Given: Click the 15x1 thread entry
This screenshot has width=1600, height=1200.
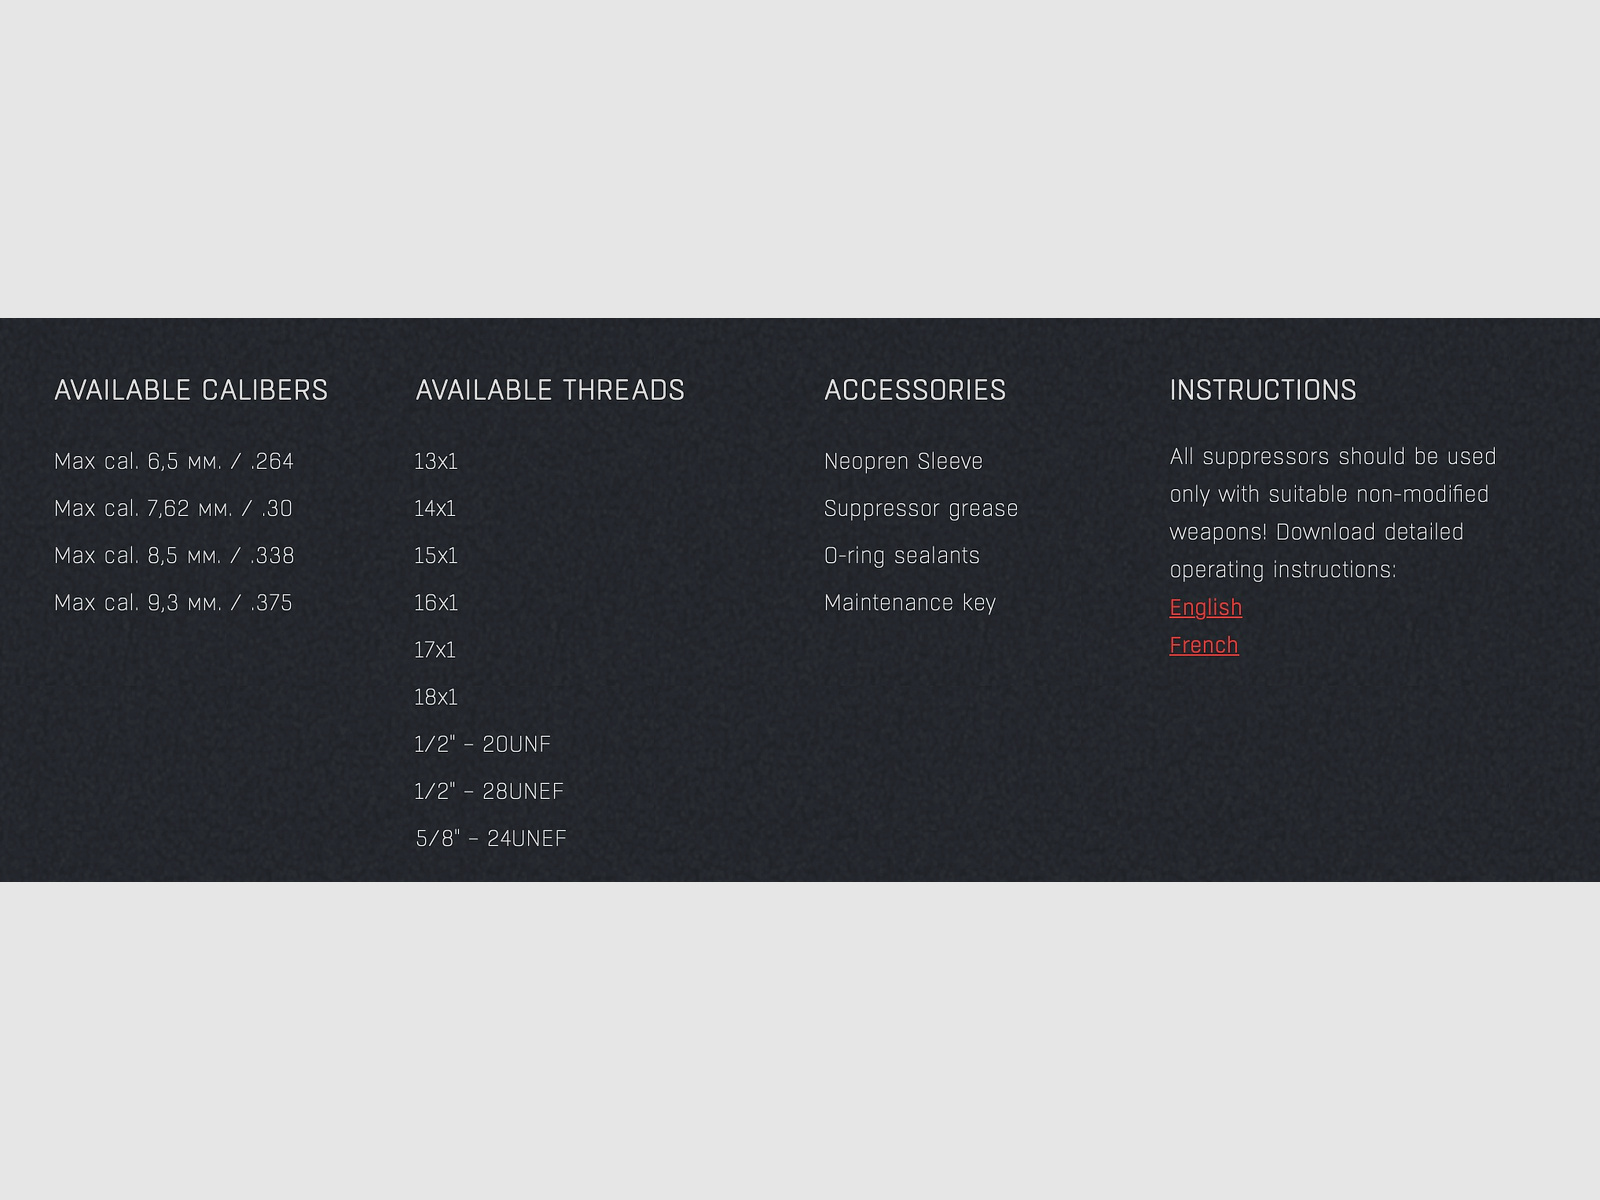Looking at the screenshot, I should pos(436,556).
